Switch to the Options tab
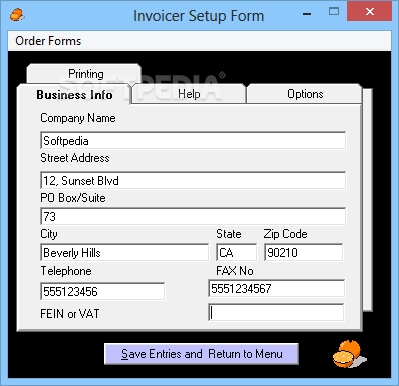Screen dimensions: 399x386 [x=305, y=94]
